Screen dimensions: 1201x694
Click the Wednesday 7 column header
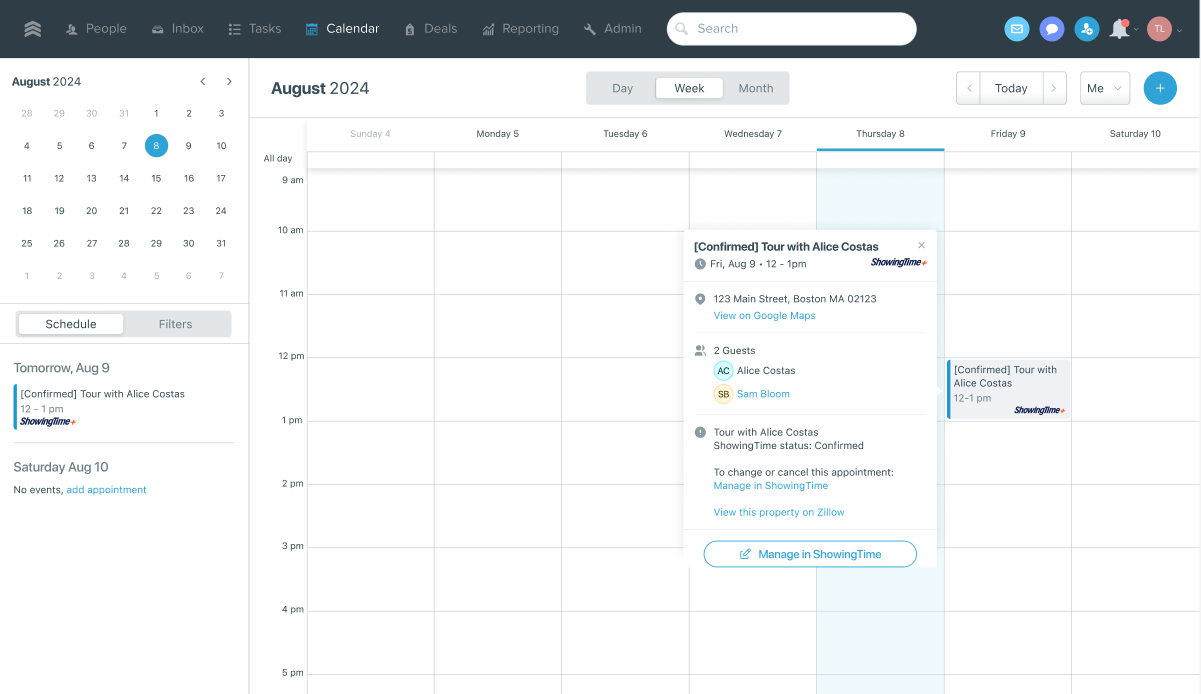[753, 134]
